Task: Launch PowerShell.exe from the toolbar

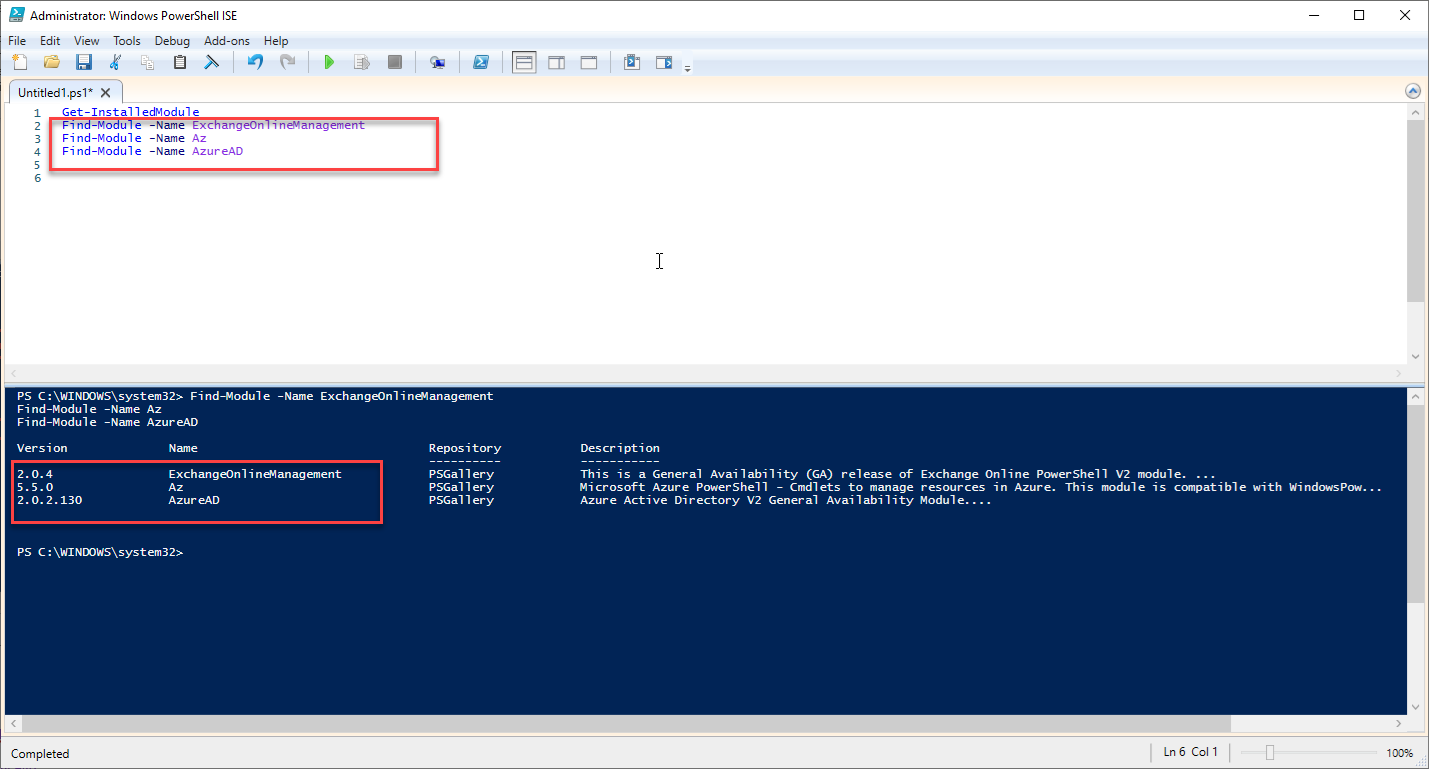Action: click(481, 63)
